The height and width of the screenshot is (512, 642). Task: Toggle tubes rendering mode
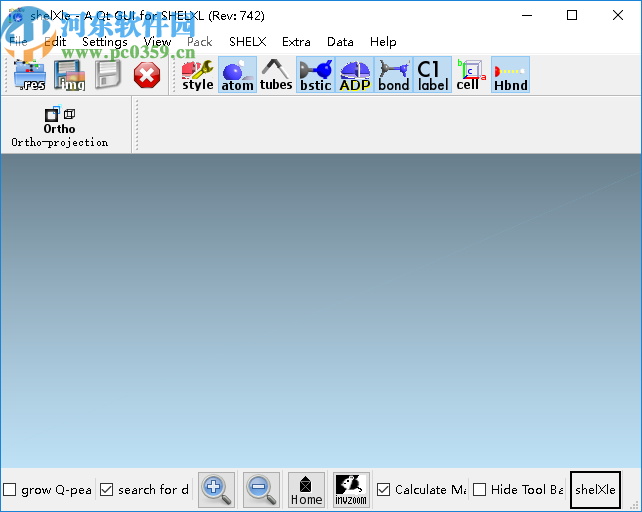276,75
